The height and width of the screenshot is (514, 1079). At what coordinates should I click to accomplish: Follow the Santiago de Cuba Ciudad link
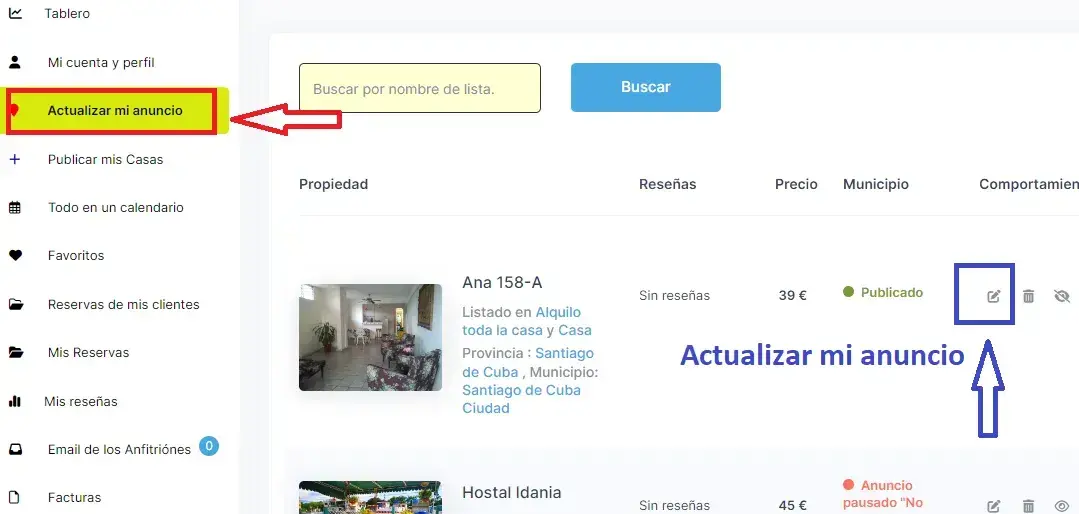[x=521, y=399]
